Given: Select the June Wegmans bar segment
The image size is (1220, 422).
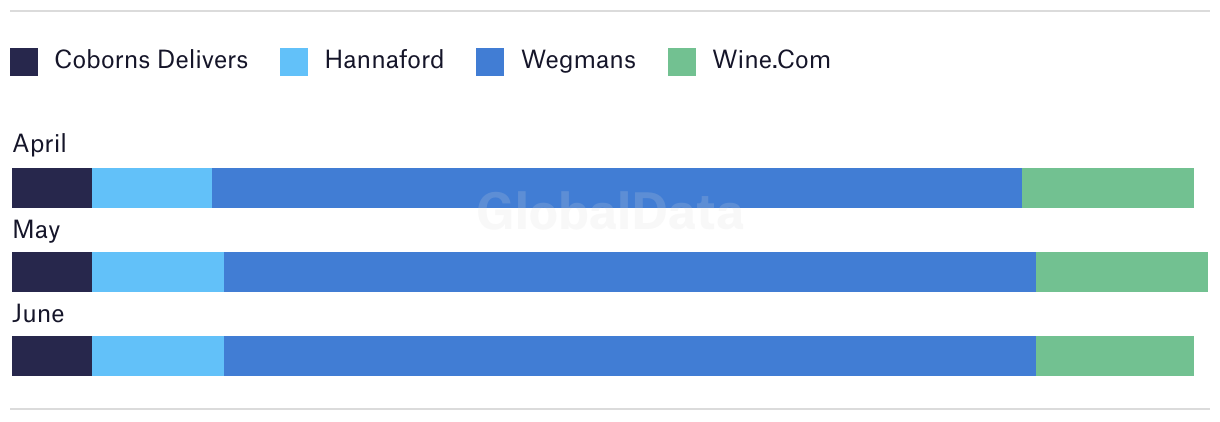Looking at the screenshot, I should point(630,356).
